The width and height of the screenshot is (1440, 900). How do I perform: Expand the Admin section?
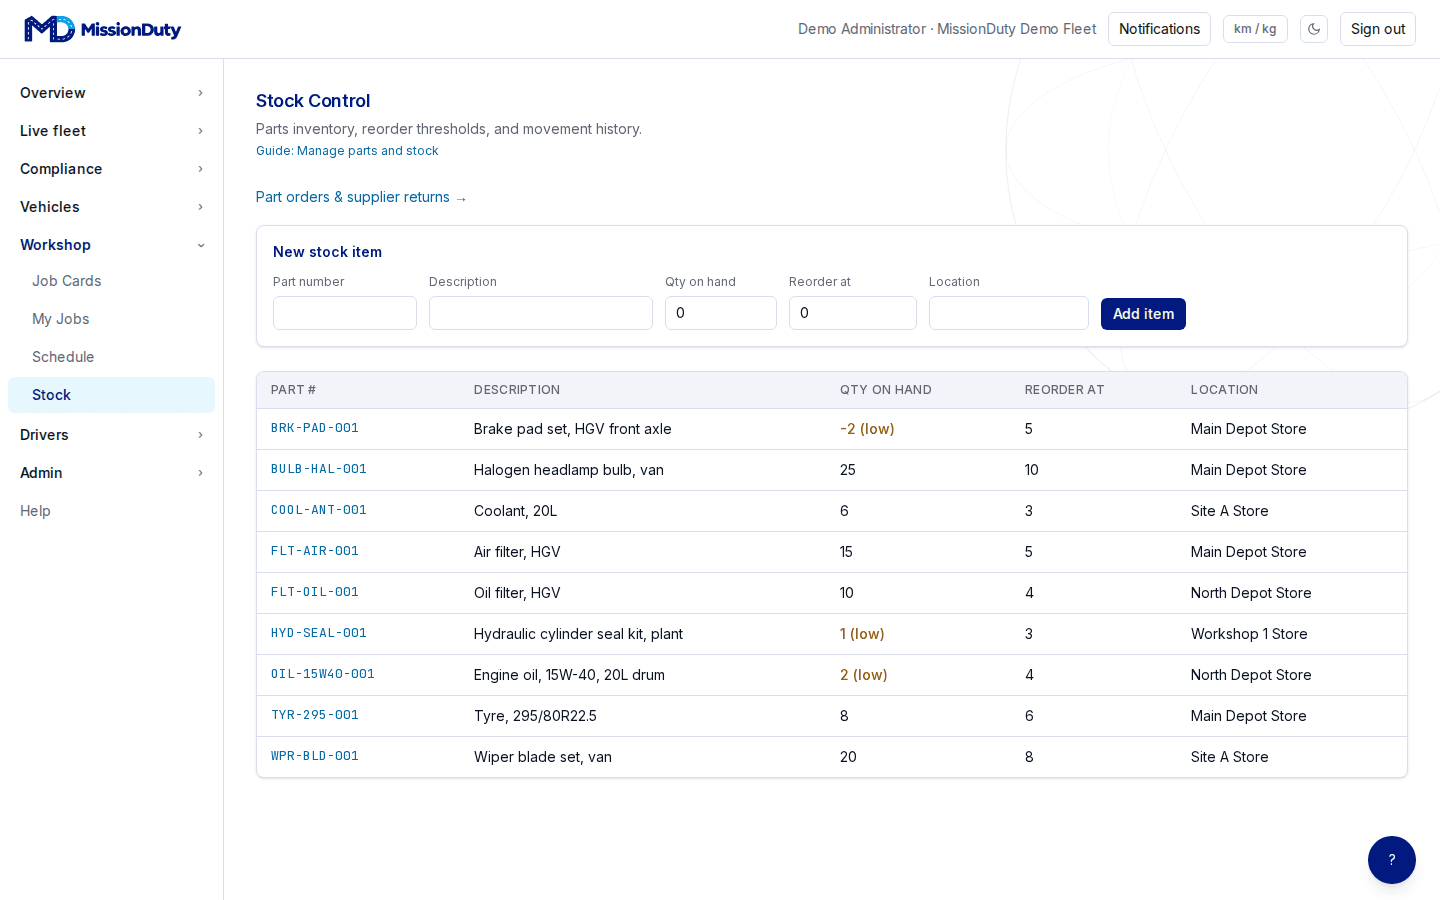point(111,473)
